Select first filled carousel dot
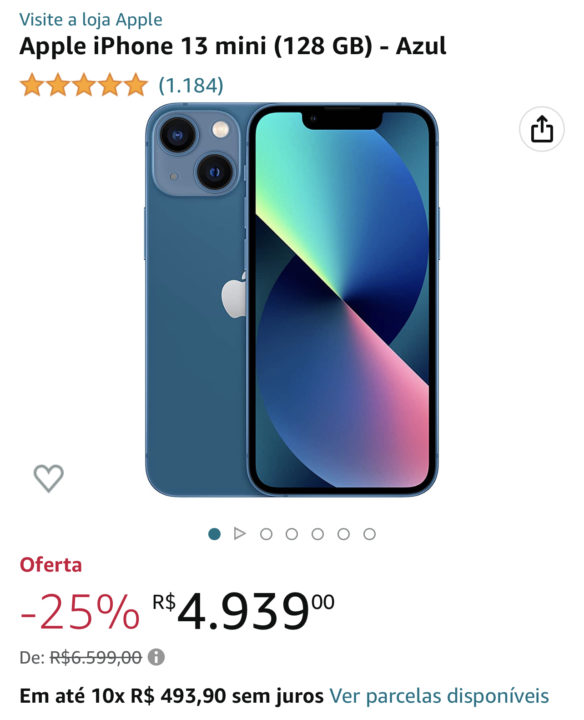 point(214,534)
